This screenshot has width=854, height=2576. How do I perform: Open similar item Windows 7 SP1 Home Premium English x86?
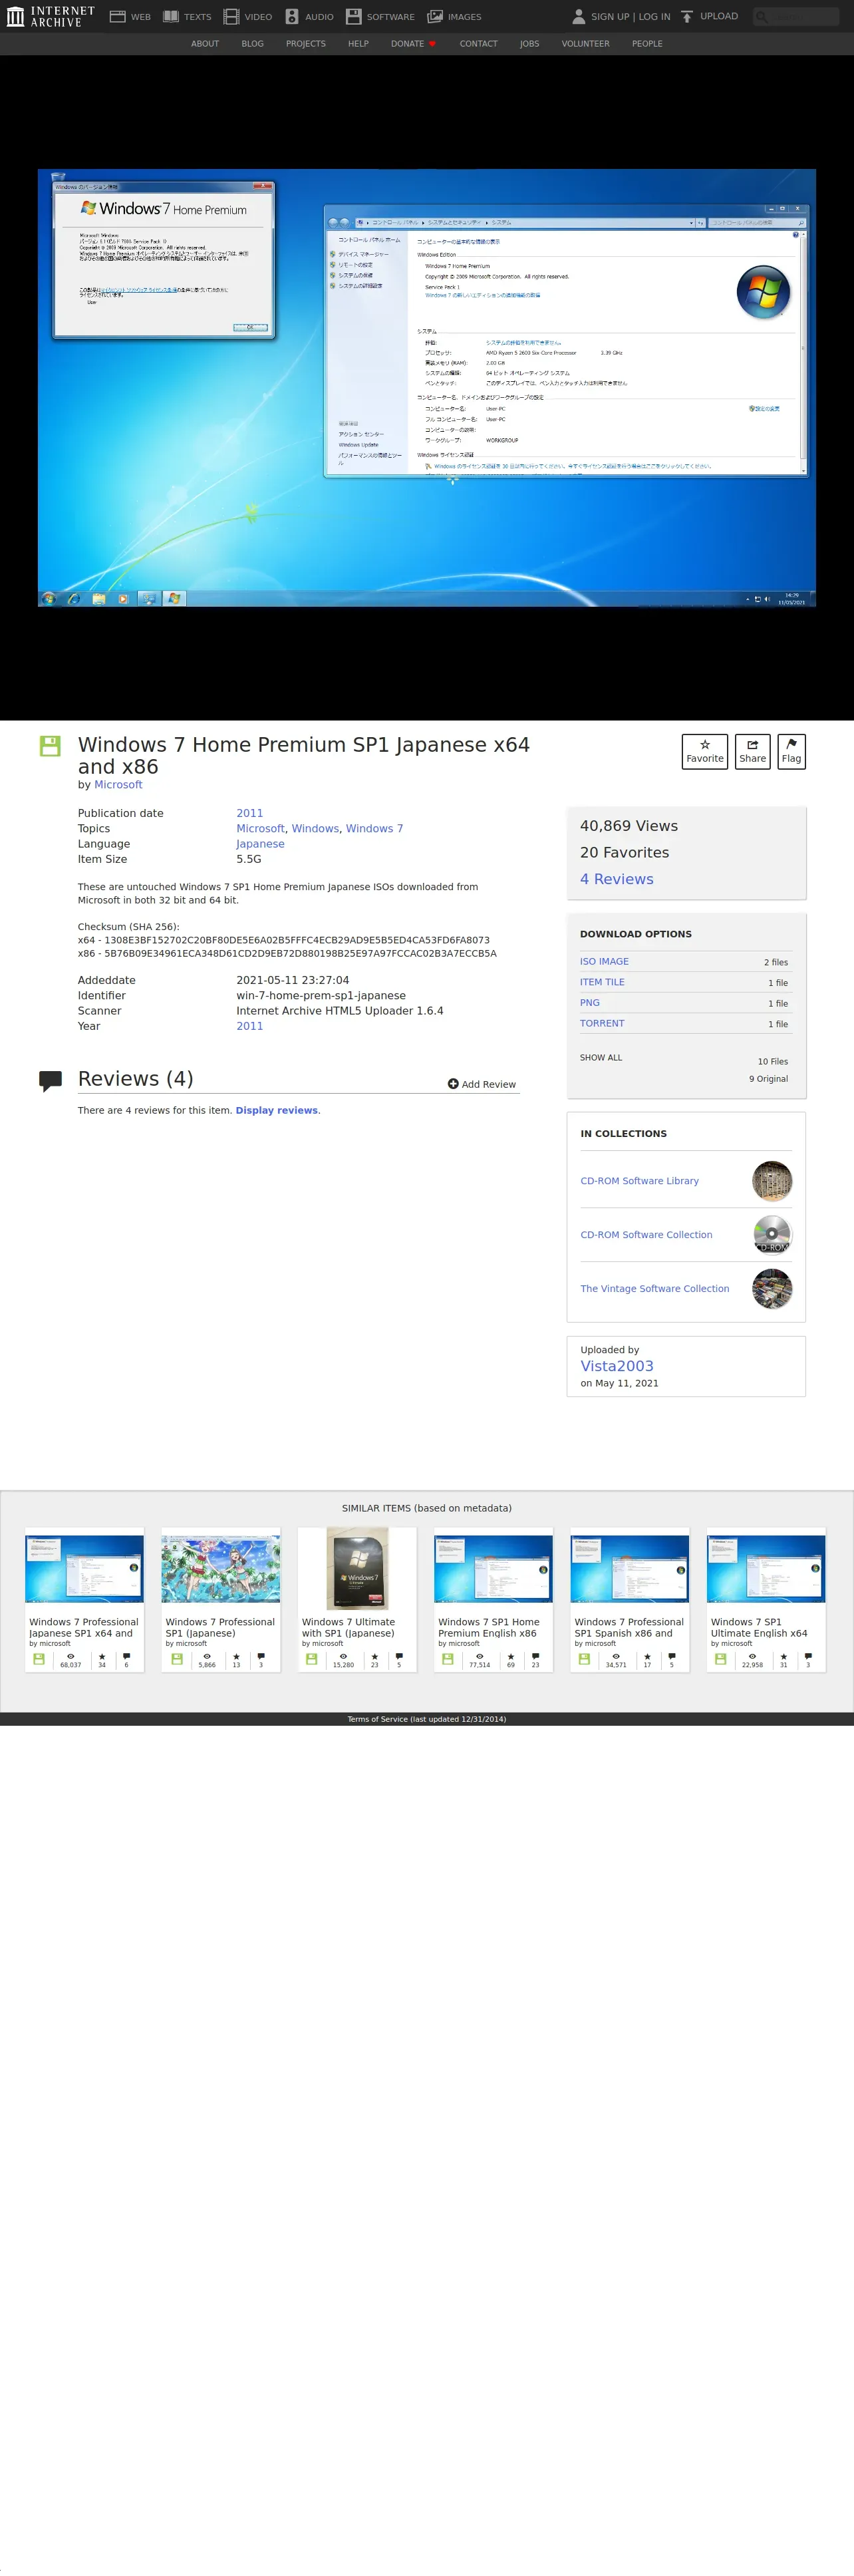coord(493,1599)
